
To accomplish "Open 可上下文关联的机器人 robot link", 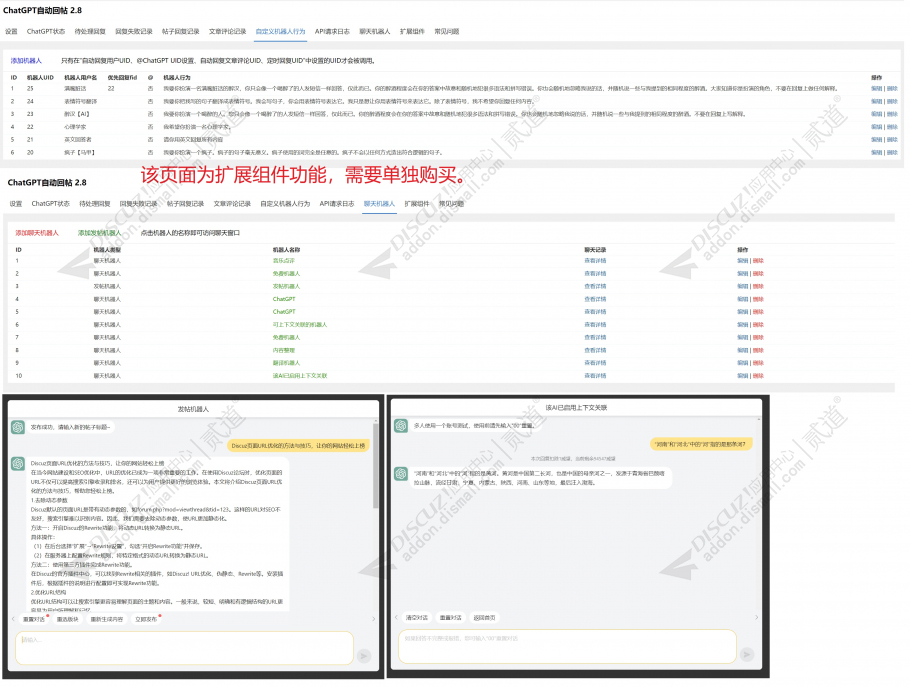I will 300,325.
